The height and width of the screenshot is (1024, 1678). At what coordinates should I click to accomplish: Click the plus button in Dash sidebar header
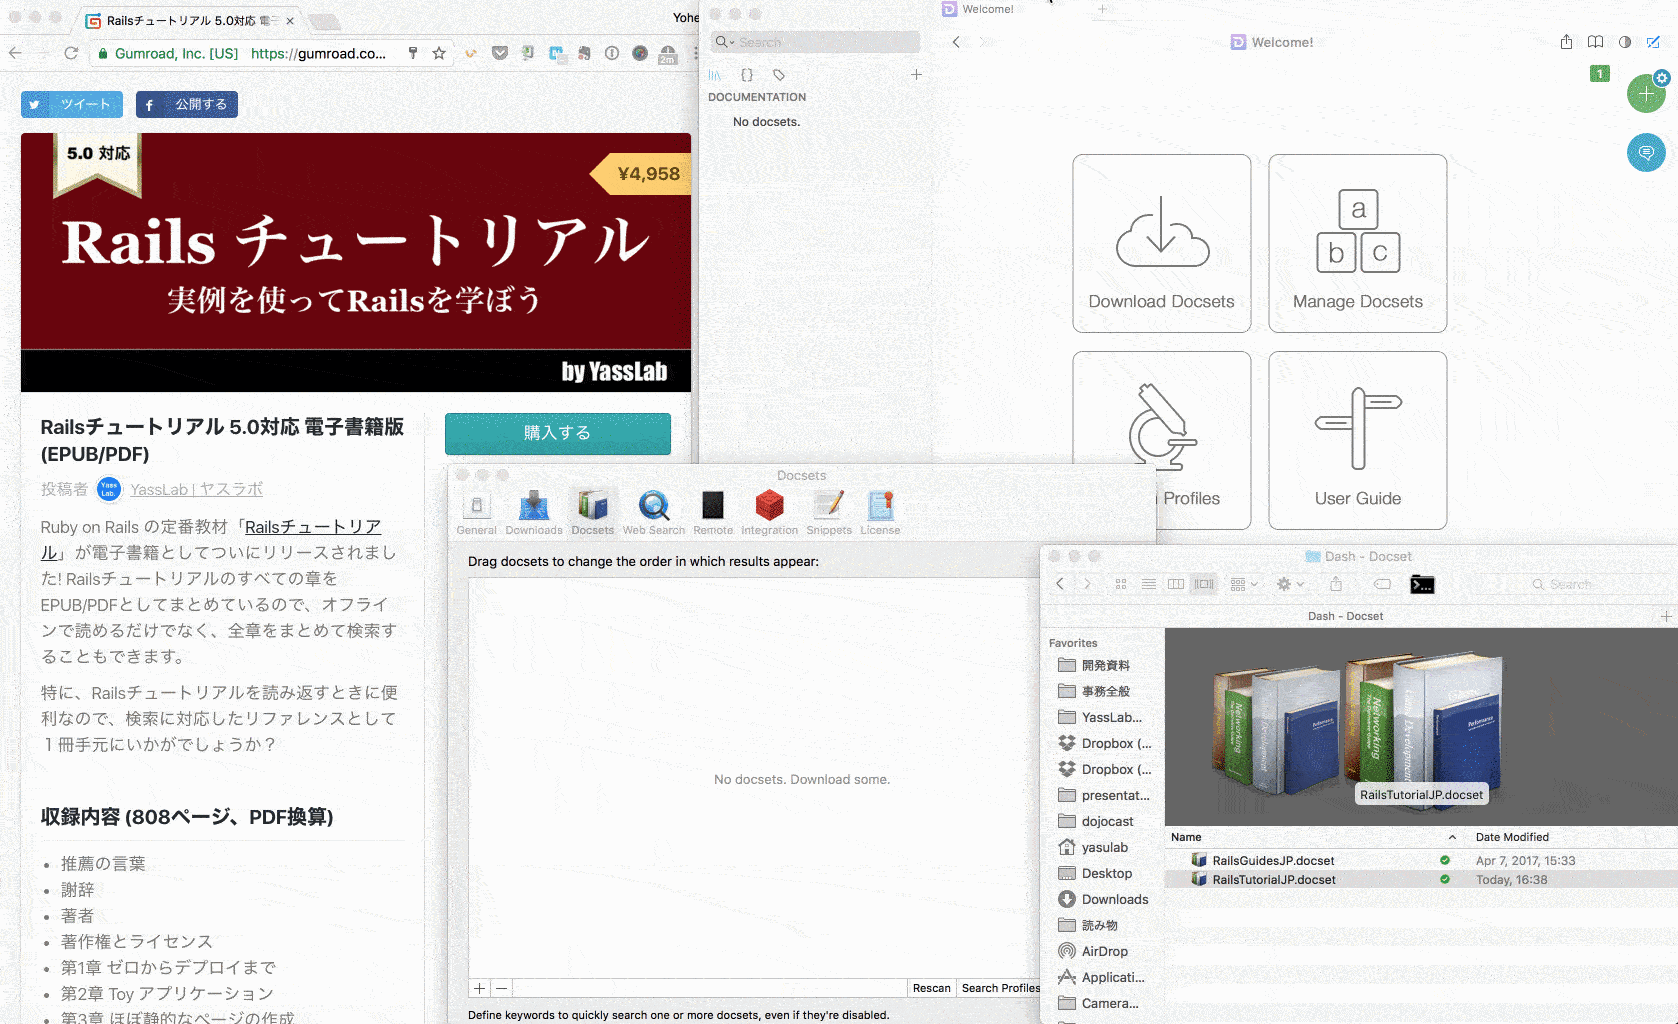916,75
